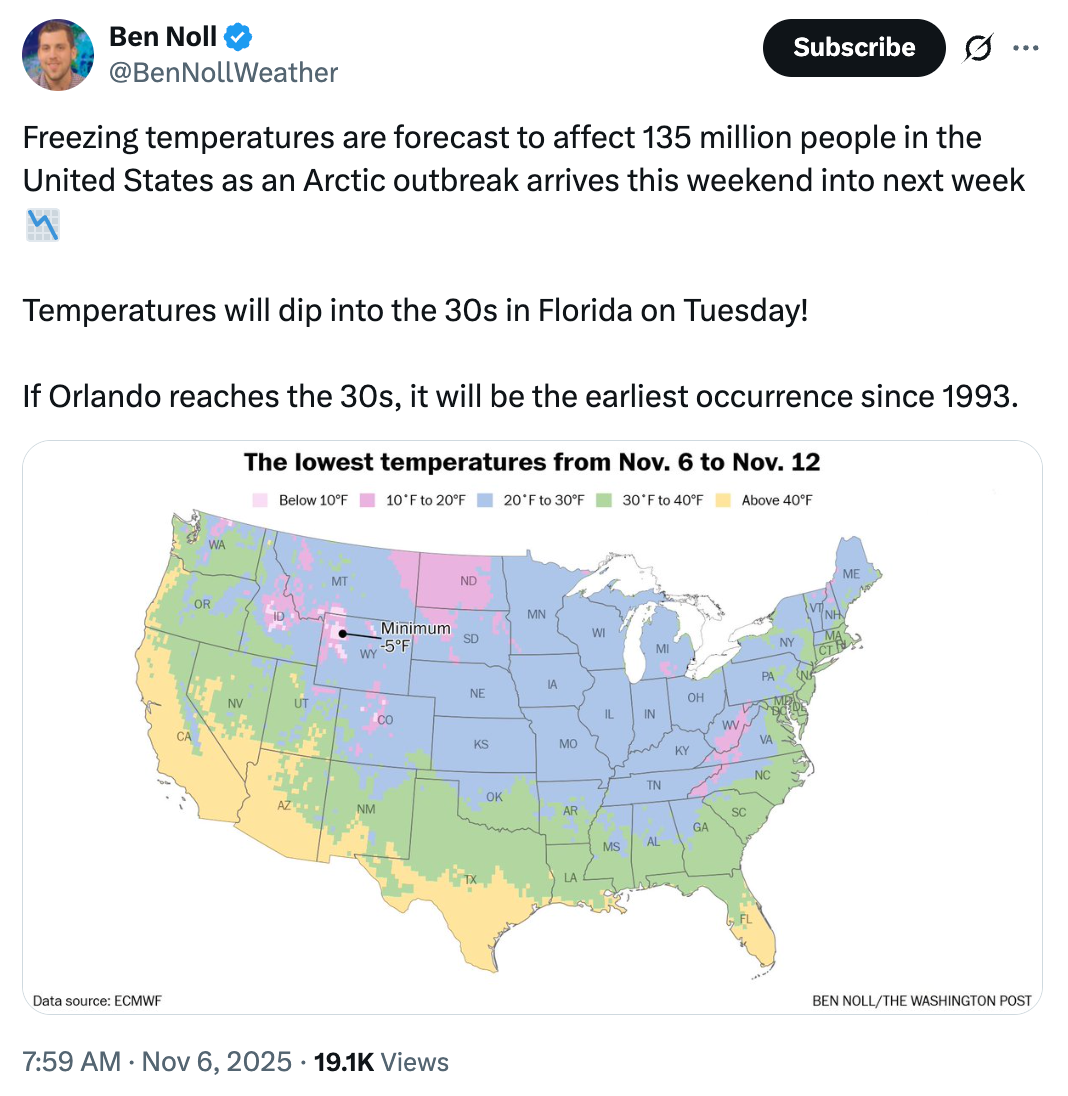
Task: Click the Minimum -5°F marker dot
Action: [342, 633]
